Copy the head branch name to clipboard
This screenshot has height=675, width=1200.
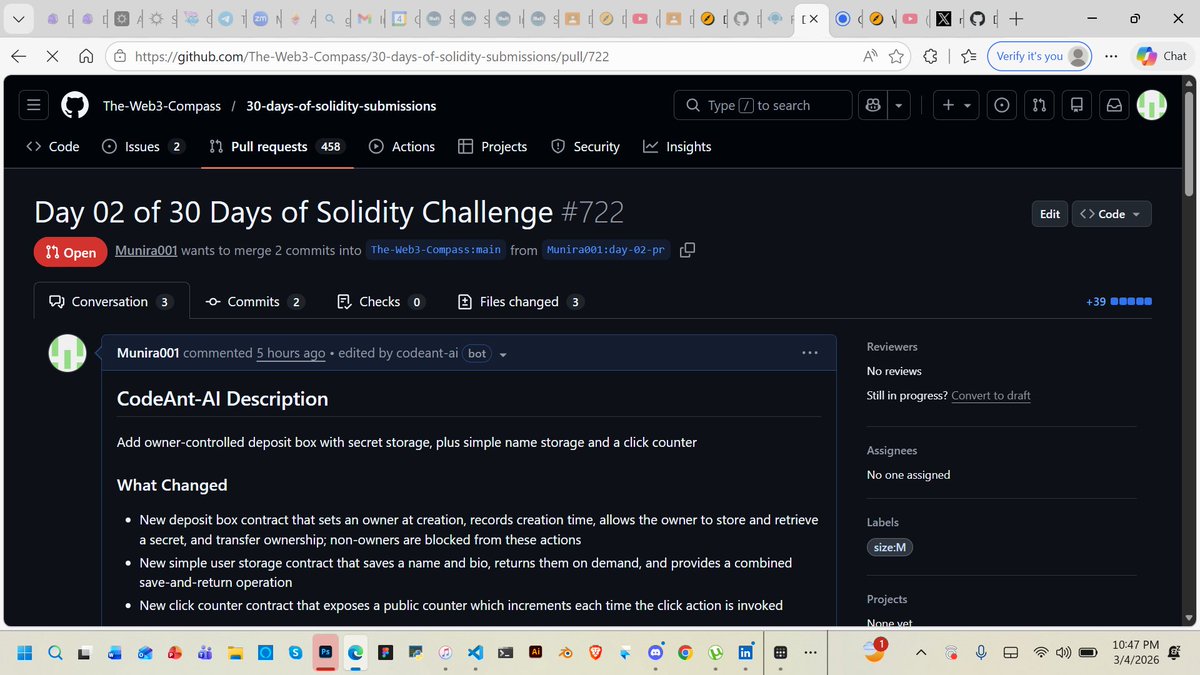687,250
